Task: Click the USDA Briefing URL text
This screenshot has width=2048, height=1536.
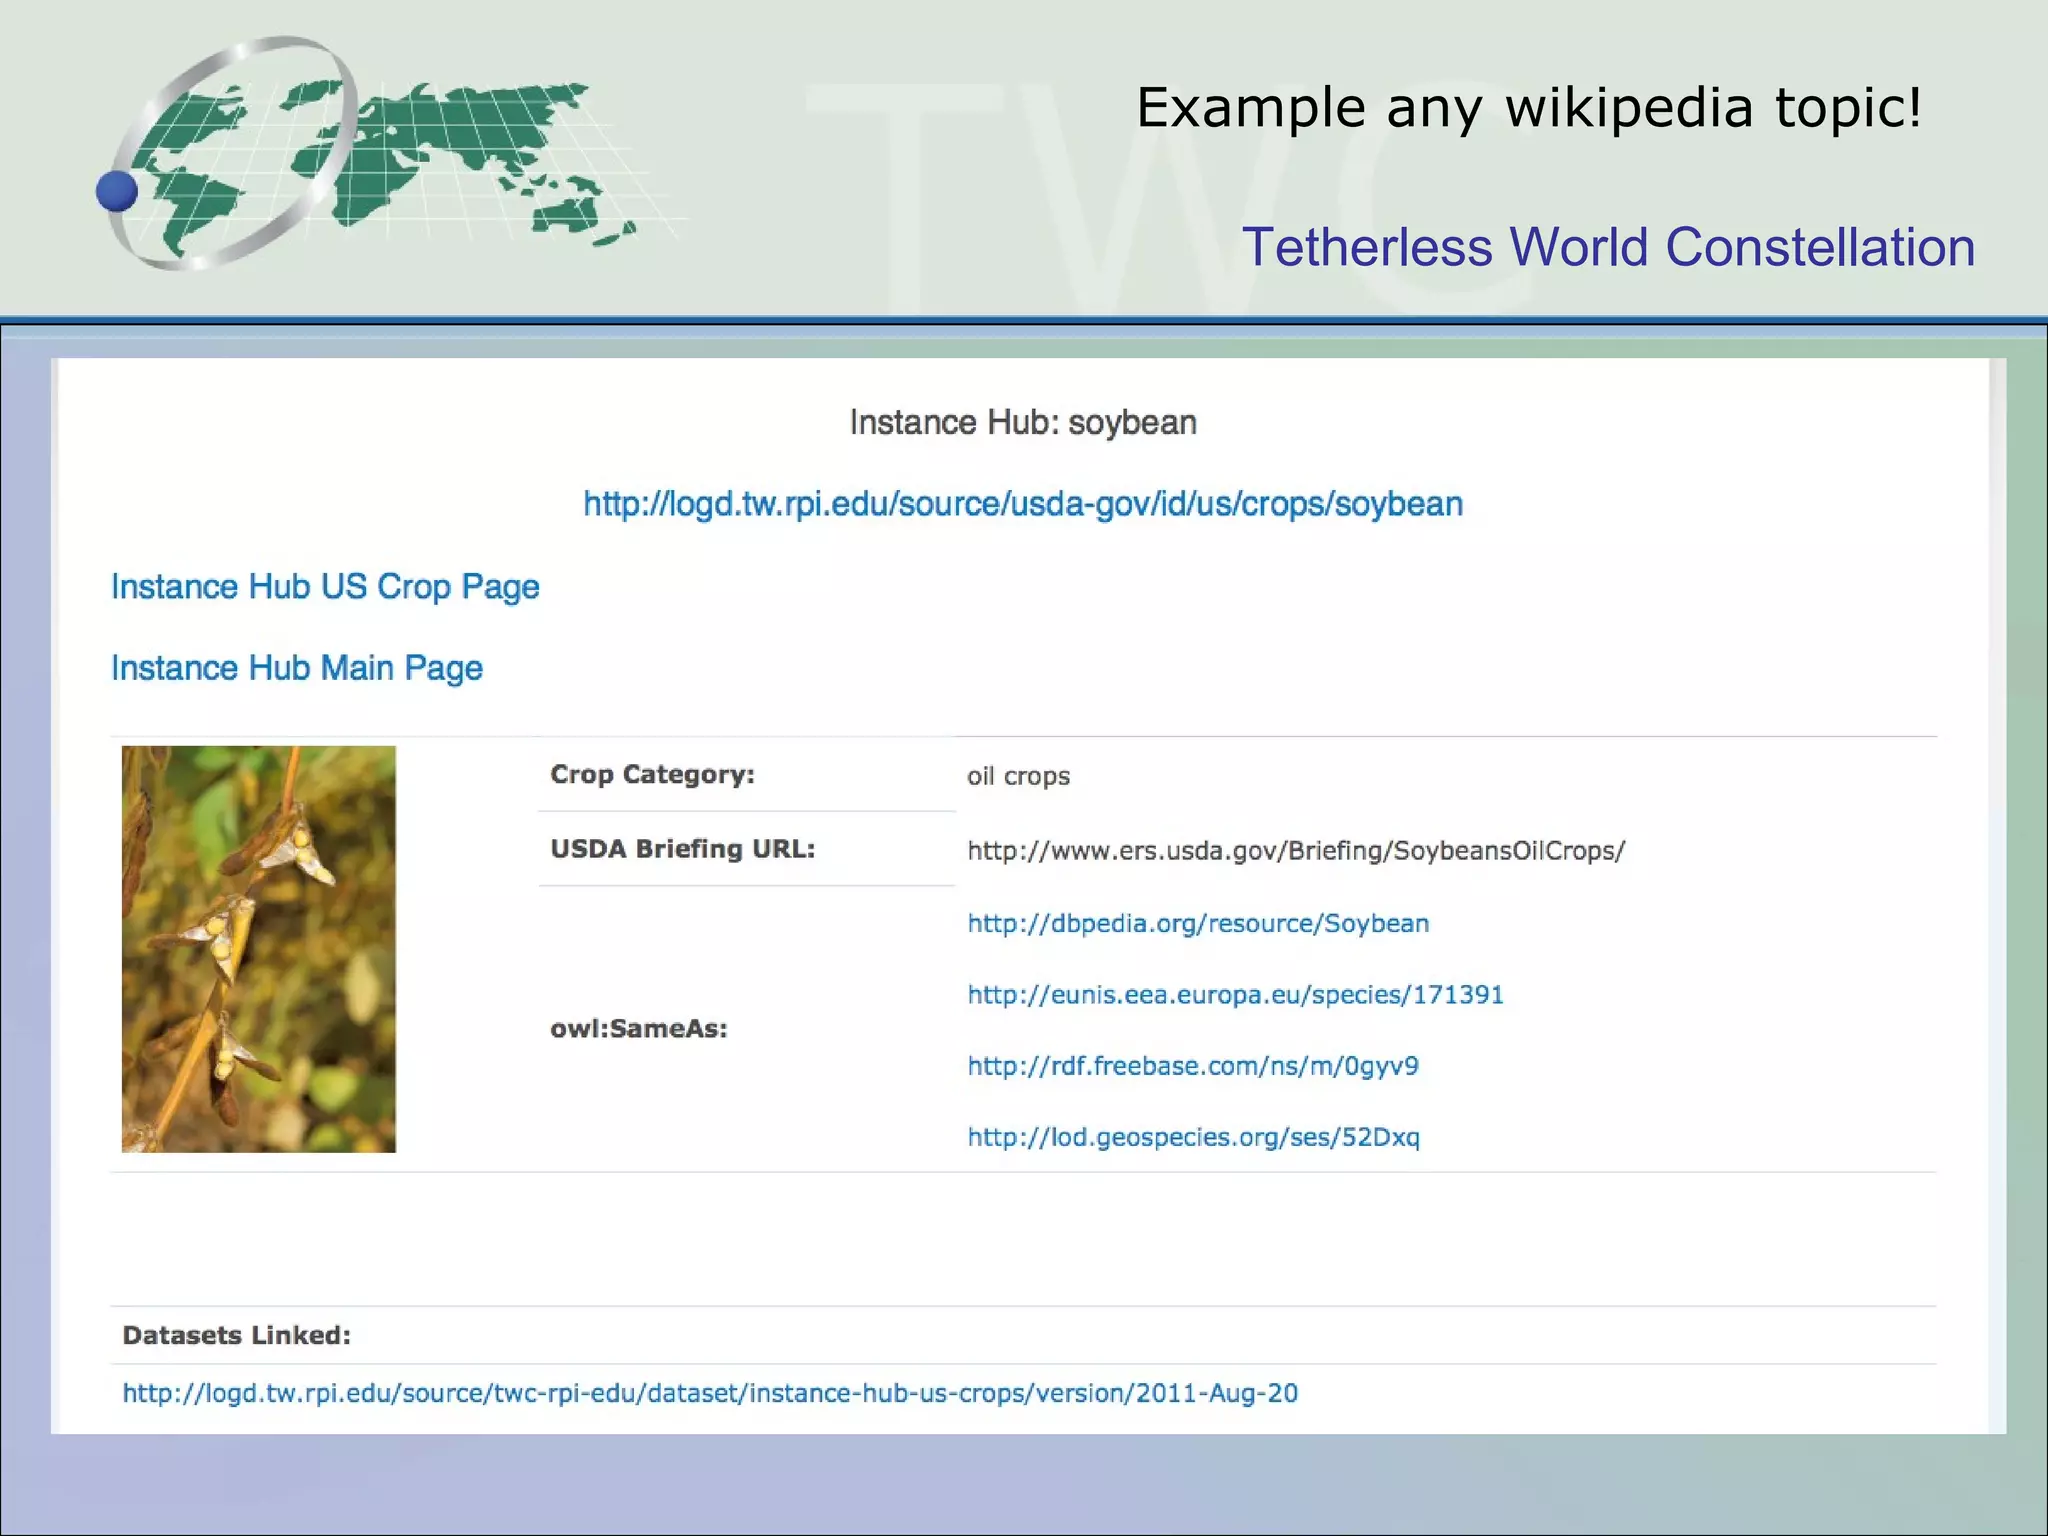Action: click(1295, 851)
